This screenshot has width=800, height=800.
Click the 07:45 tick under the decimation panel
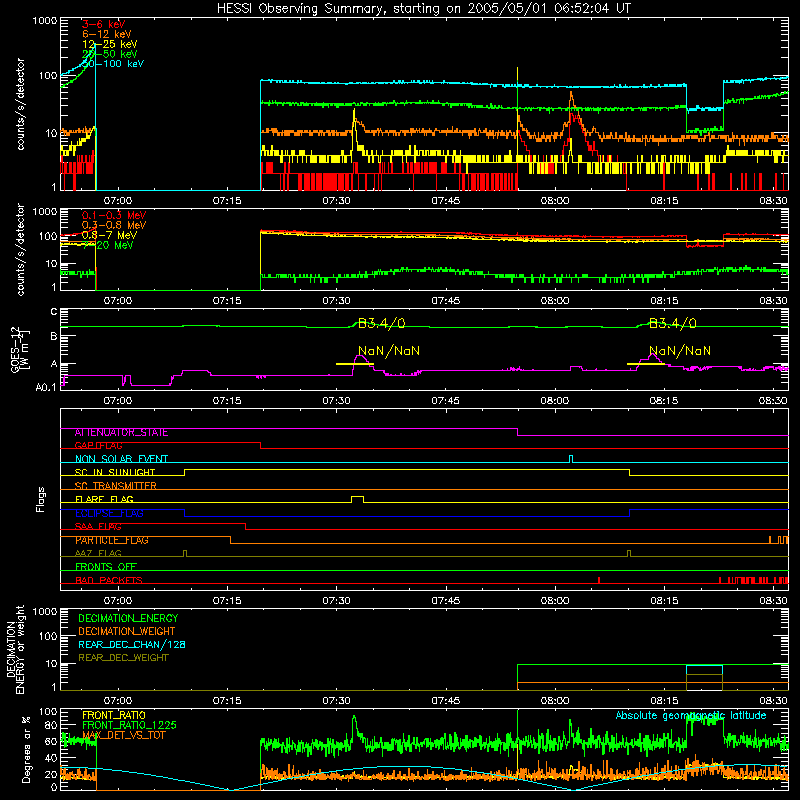(x=445, y=701)
